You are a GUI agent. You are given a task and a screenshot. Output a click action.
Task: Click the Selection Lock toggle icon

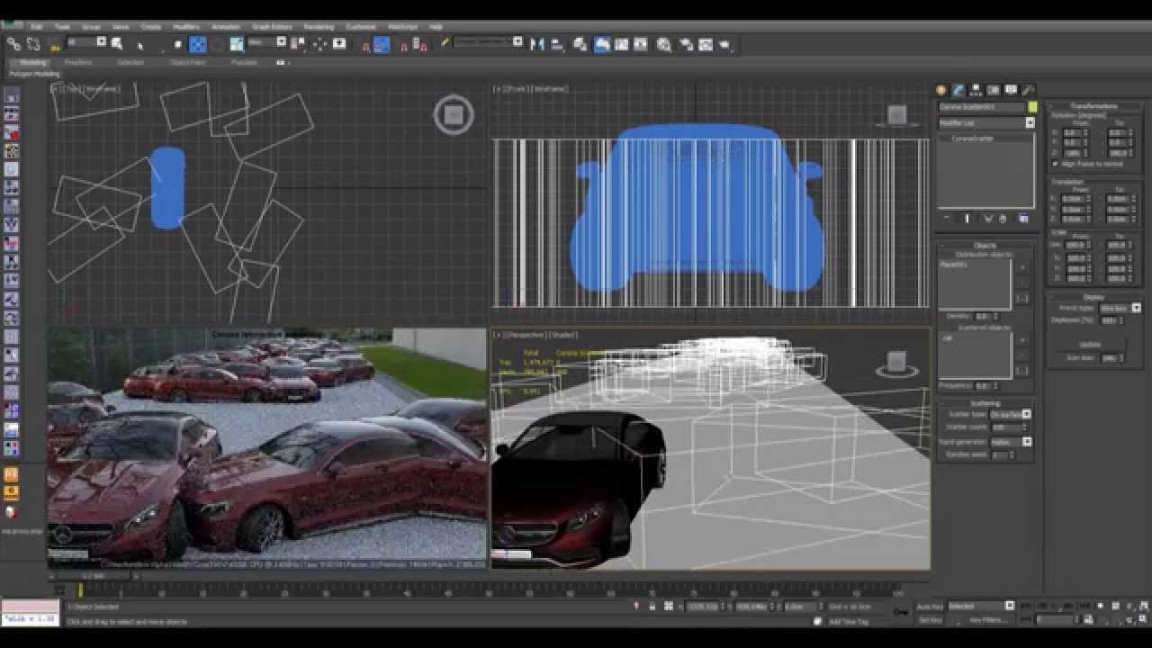652,606
